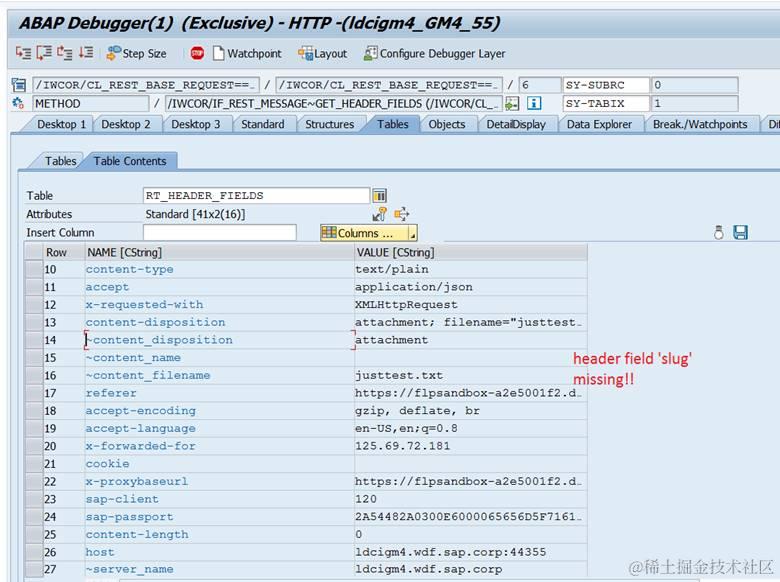Click the value justtest.txt

click(x=398, y=376)
